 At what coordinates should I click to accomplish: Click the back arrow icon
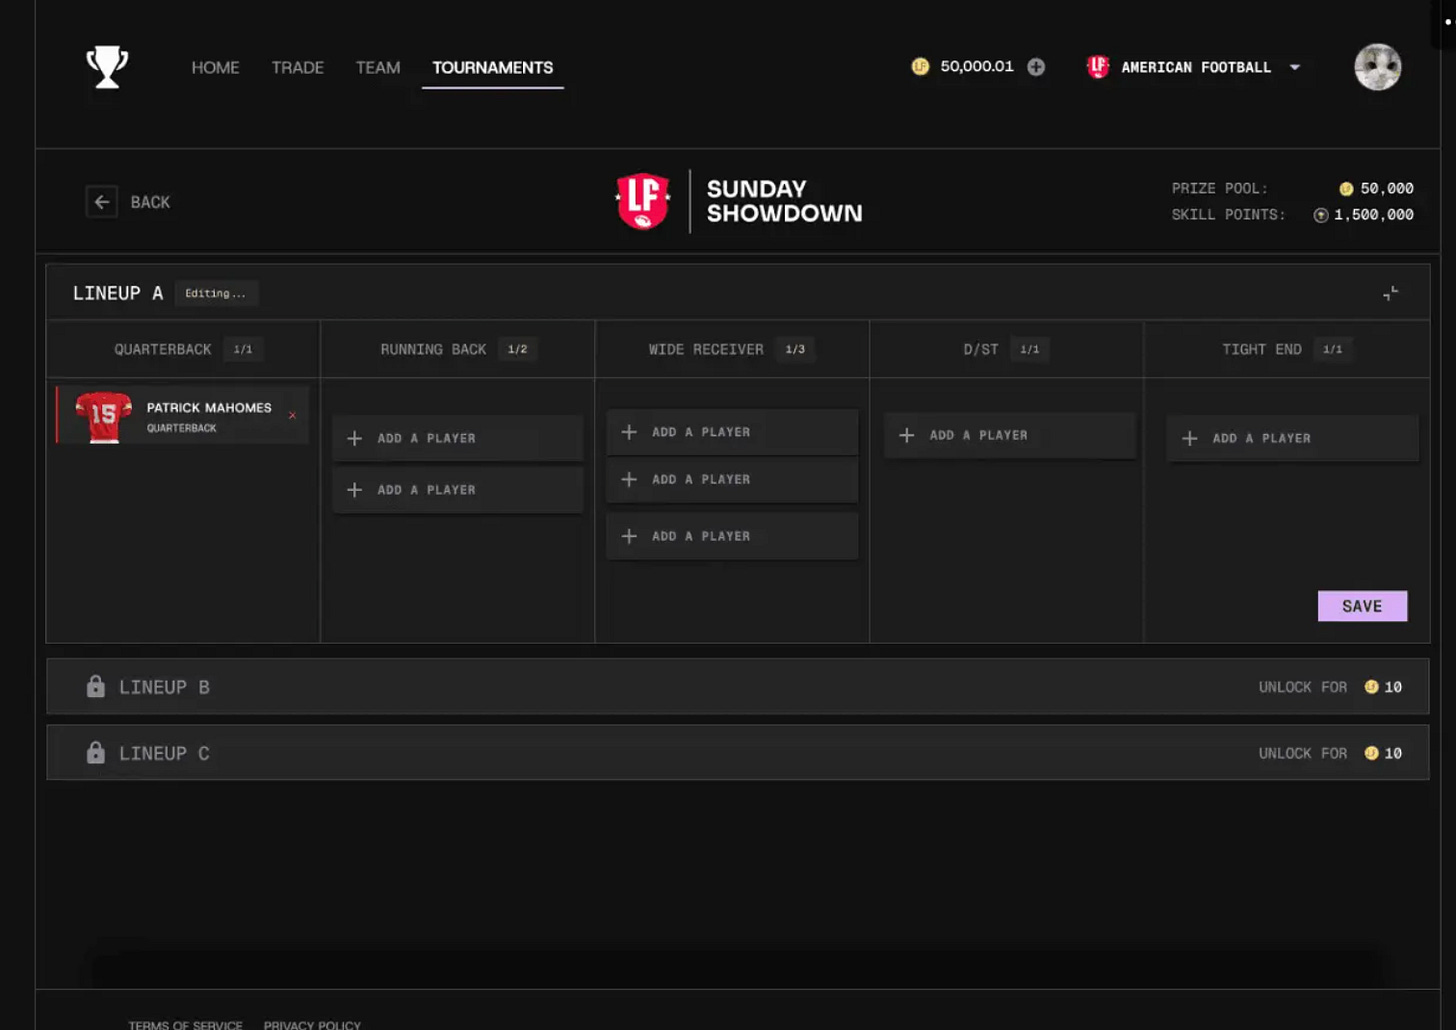(102, 202)
